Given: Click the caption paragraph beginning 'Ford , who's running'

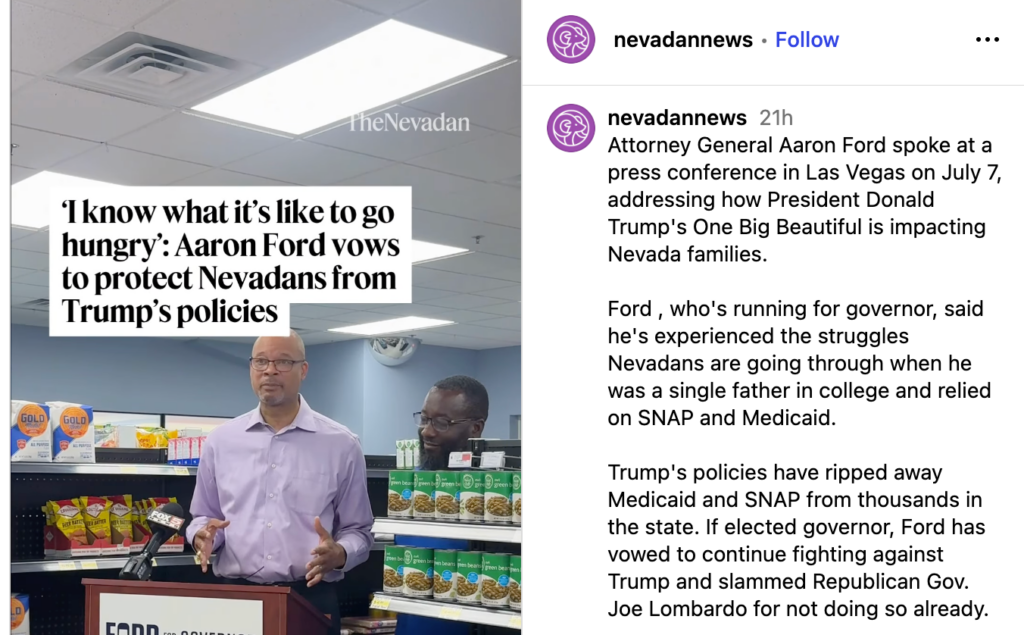Looking at the screenshot, I should [799, 363].
